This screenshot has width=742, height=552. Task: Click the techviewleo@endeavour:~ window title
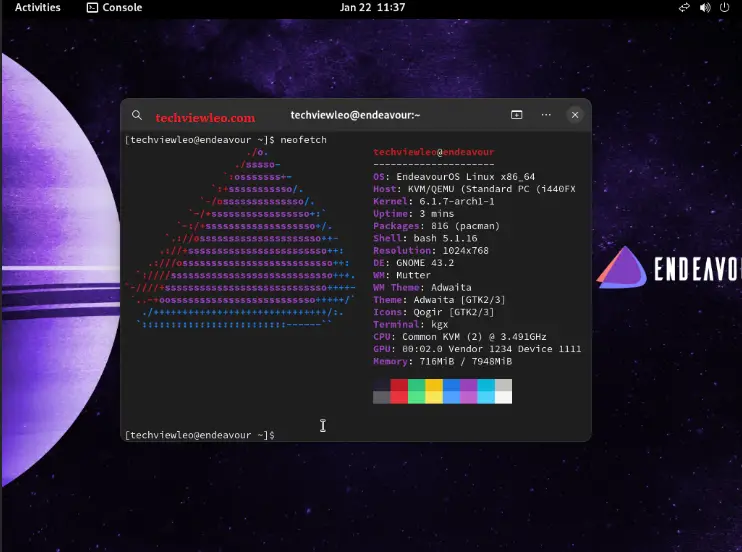[x=355, y=115]
